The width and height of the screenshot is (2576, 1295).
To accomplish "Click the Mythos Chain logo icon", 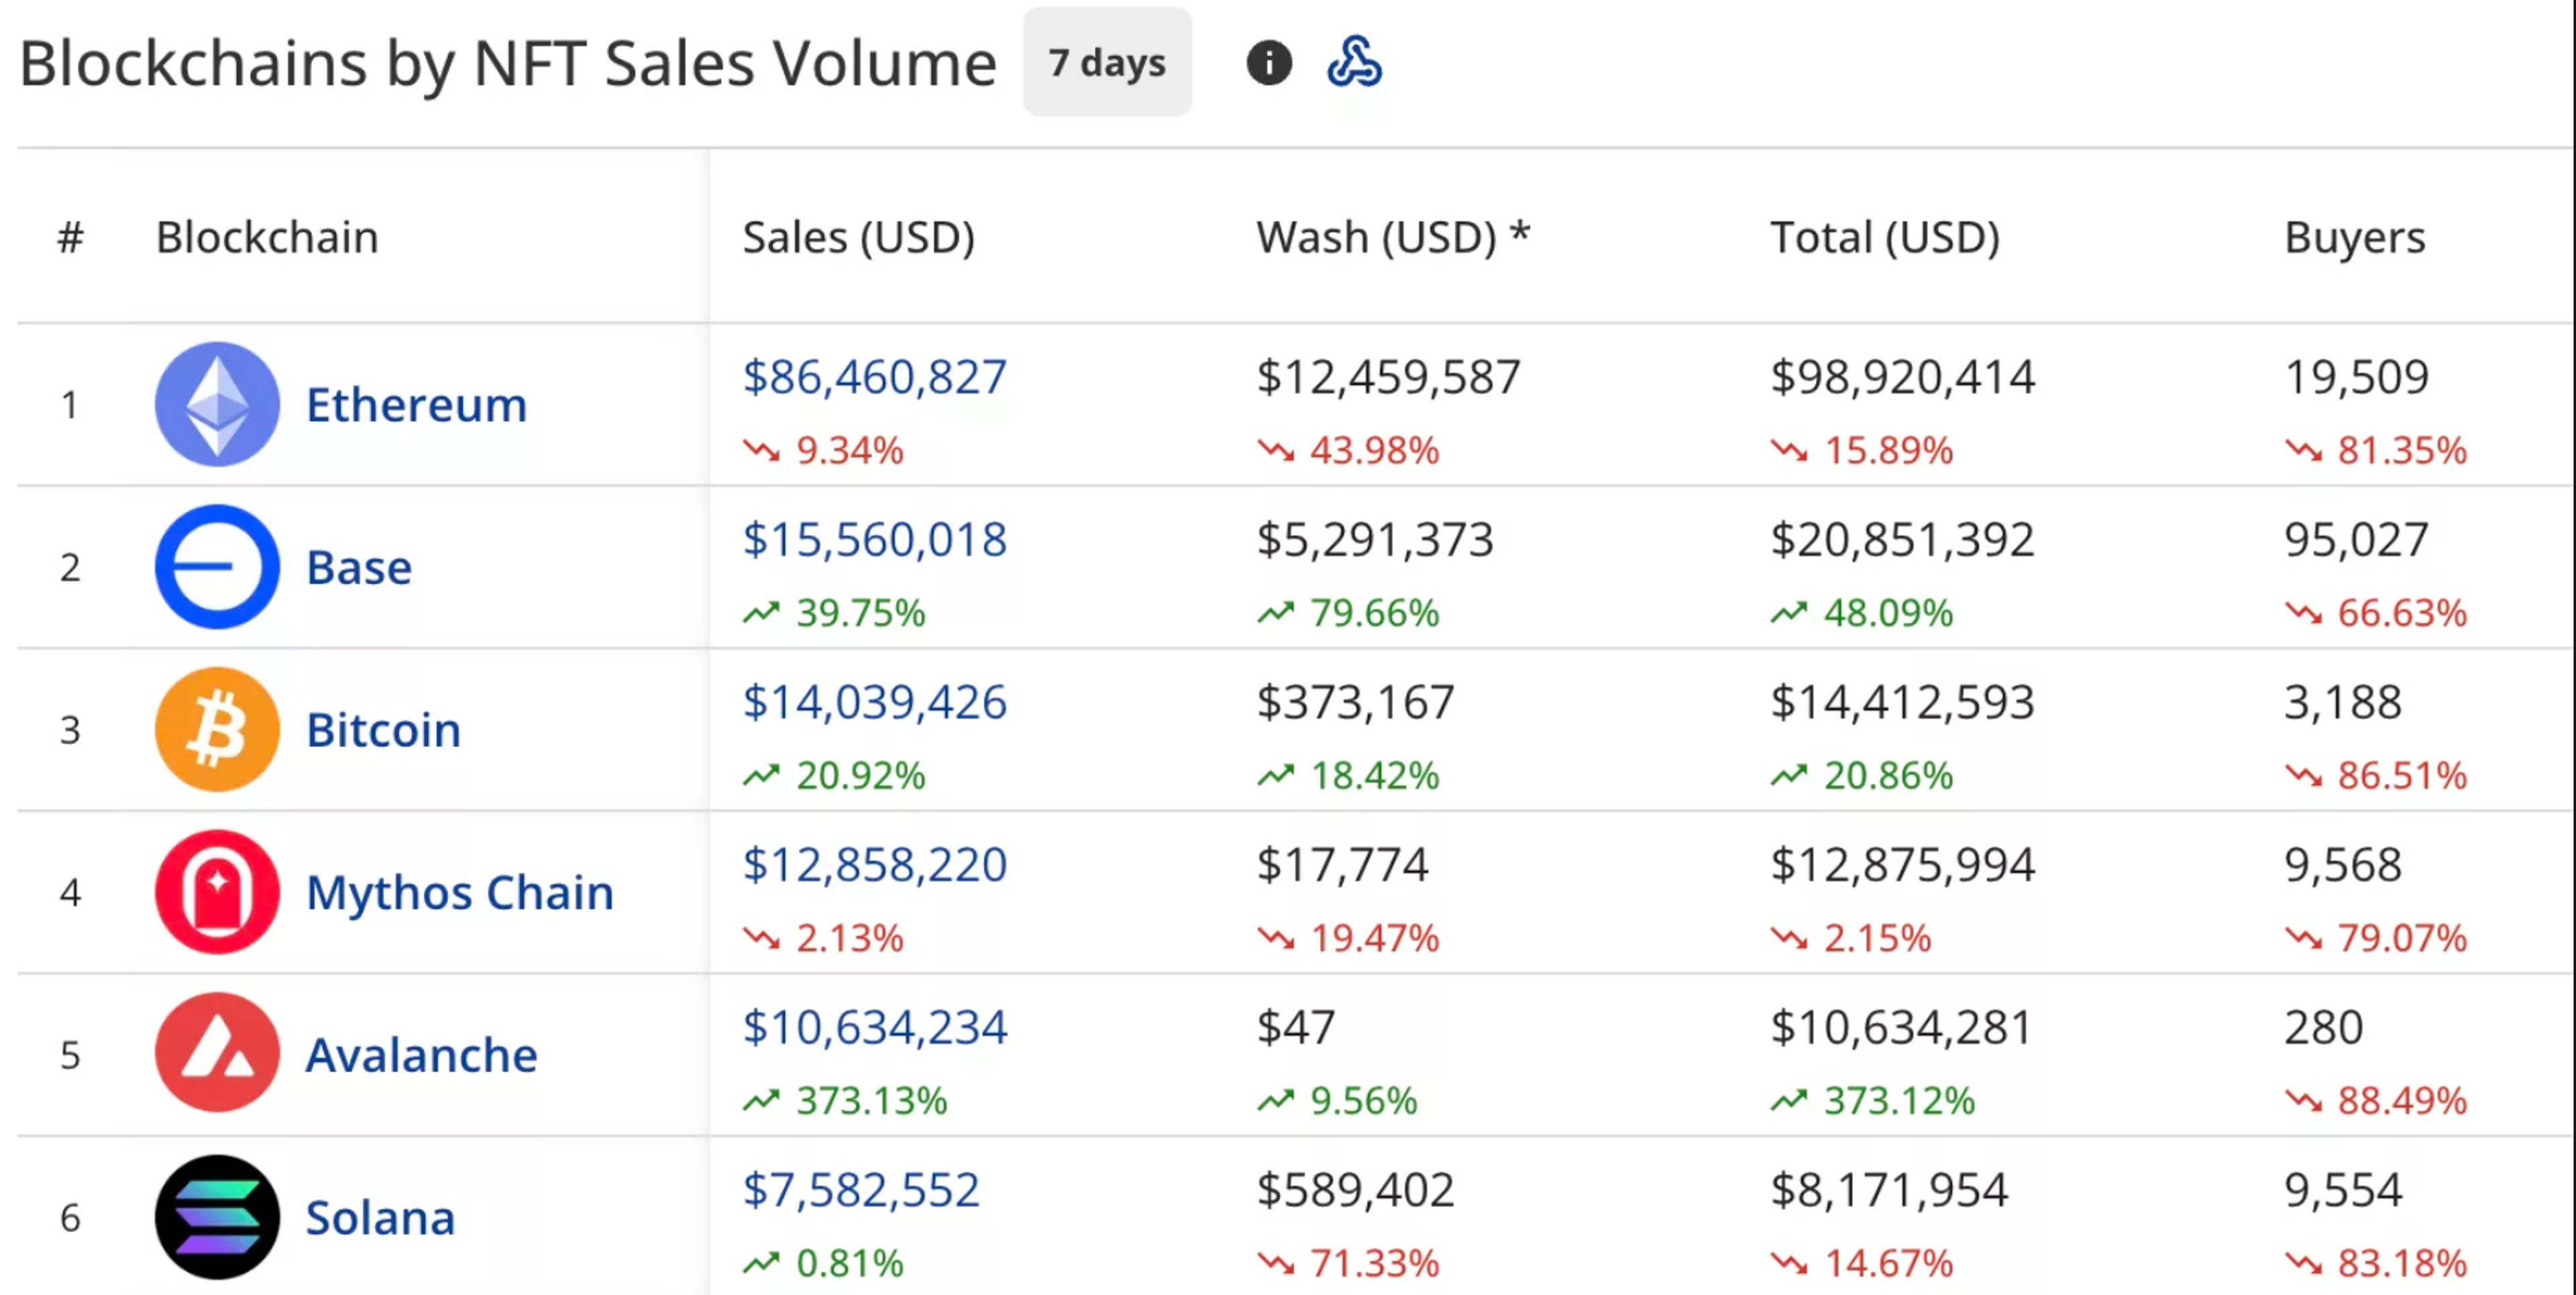I will point(217,892).
